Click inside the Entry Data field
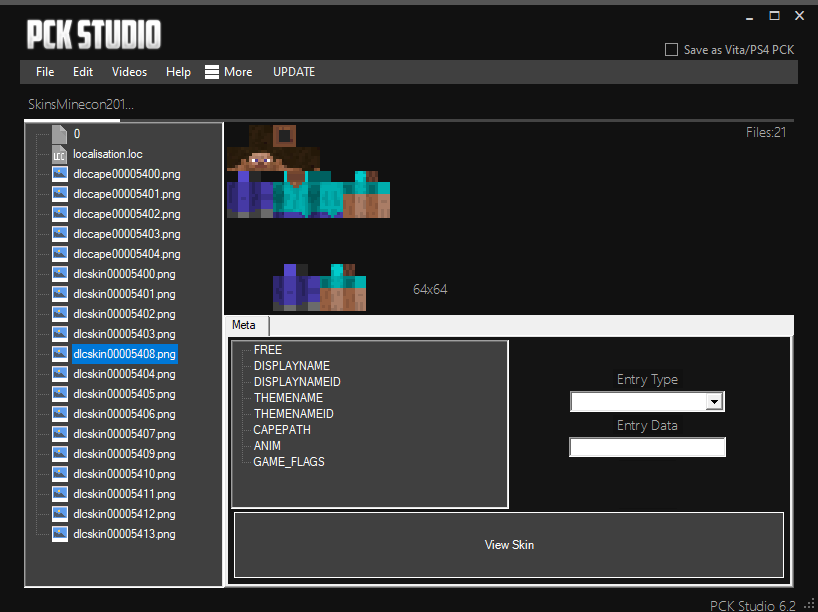 tap(647, 447)
